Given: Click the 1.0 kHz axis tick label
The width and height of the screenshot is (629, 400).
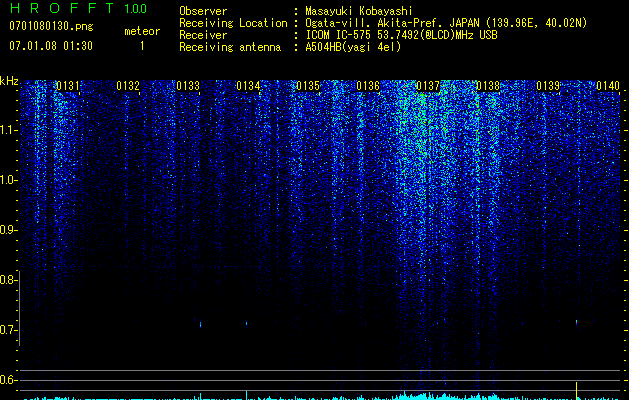Looking at the screenshot, I should click(8, 180).
